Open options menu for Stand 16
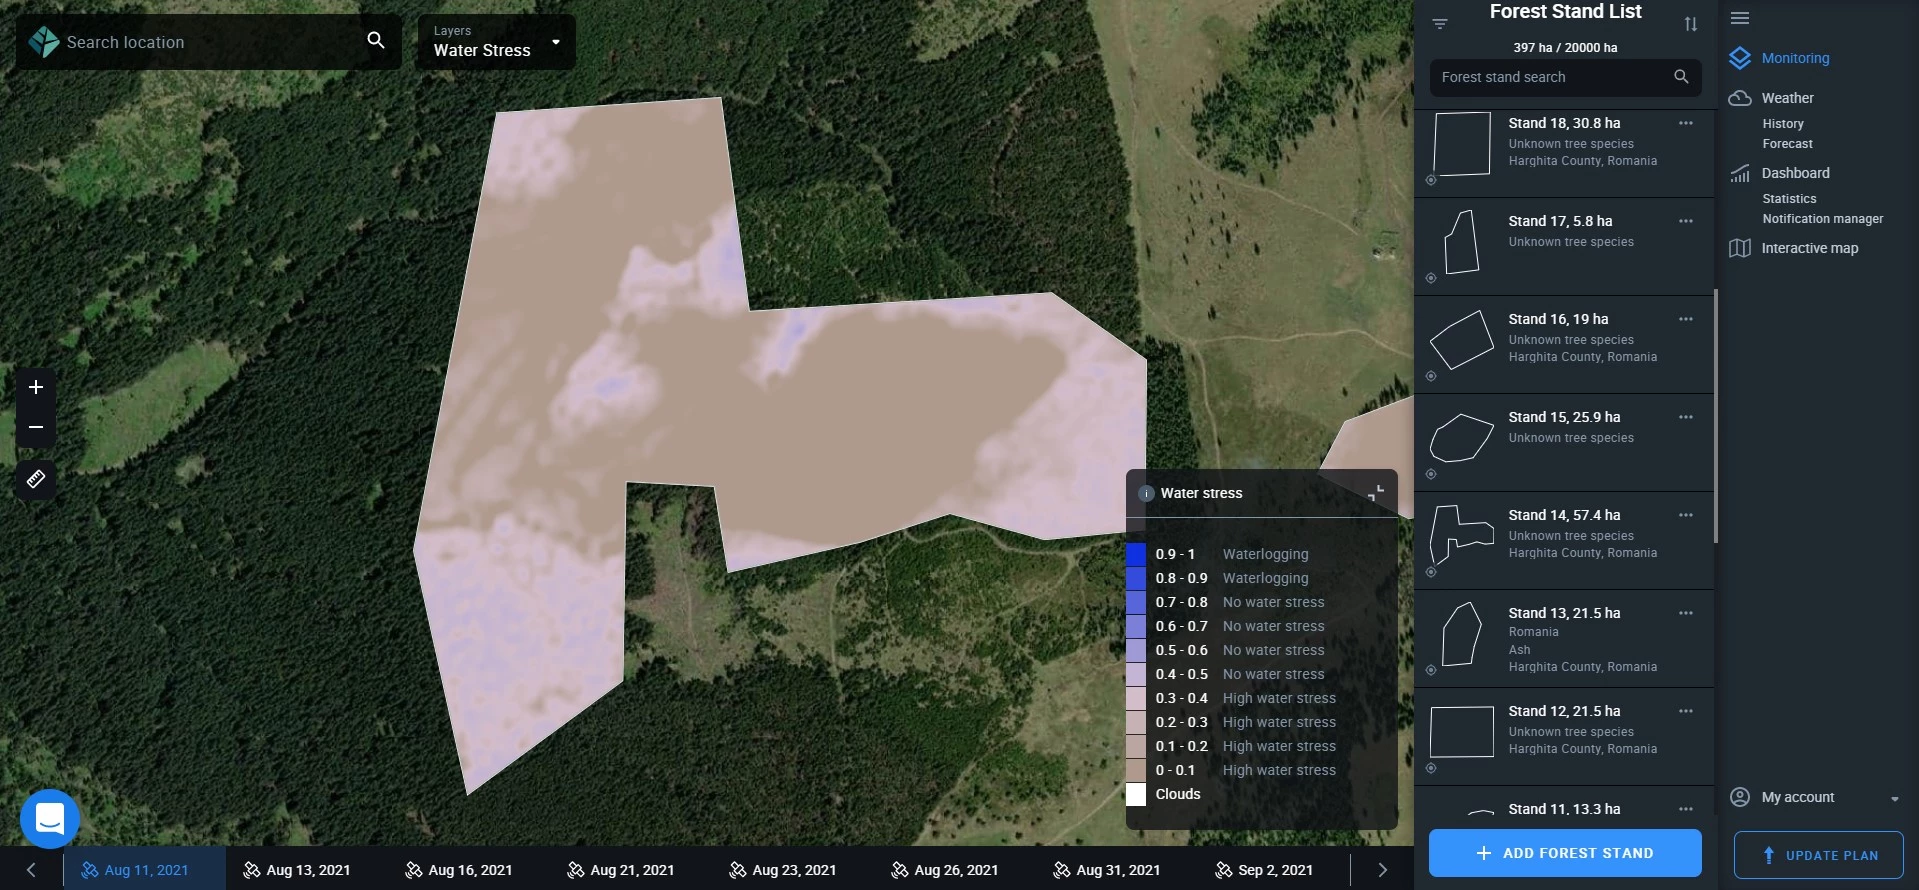The height and width of the screenshot is (890, 1919). 1686,319
